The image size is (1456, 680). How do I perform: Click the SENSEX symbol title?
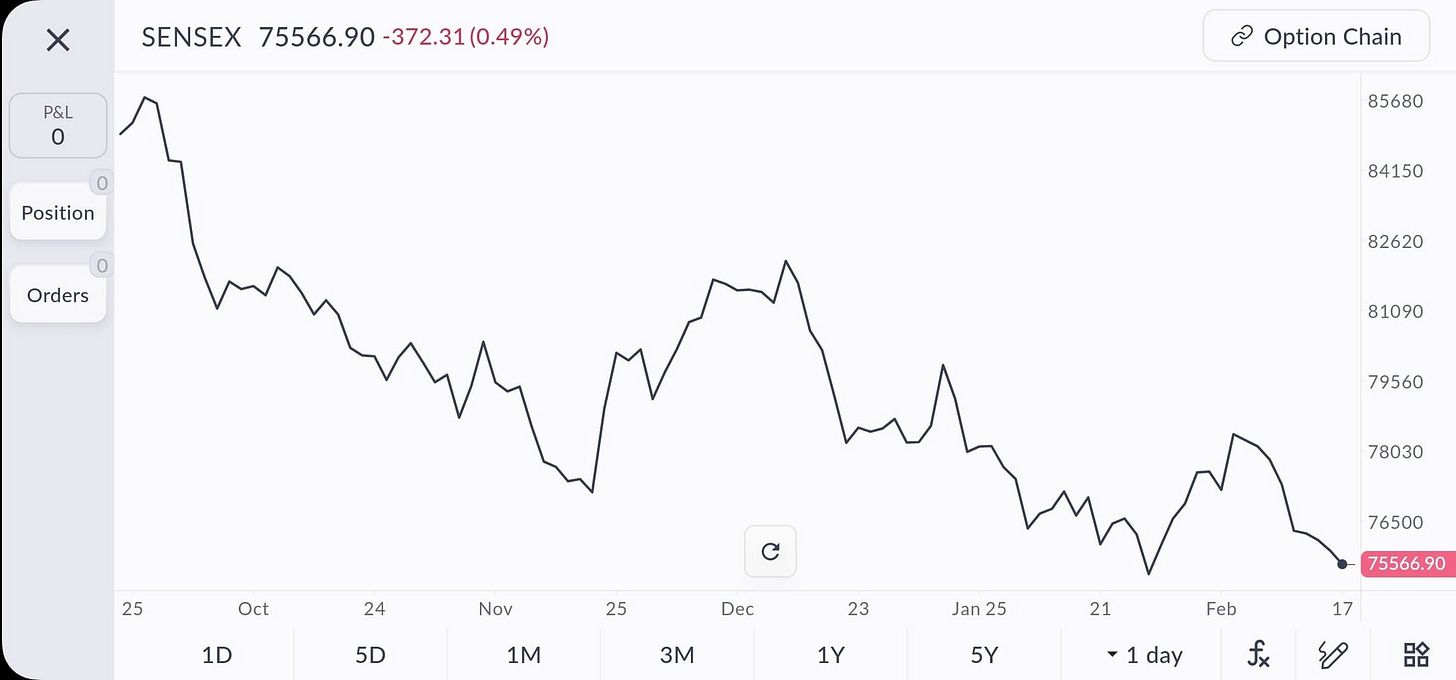coord(192,38)
